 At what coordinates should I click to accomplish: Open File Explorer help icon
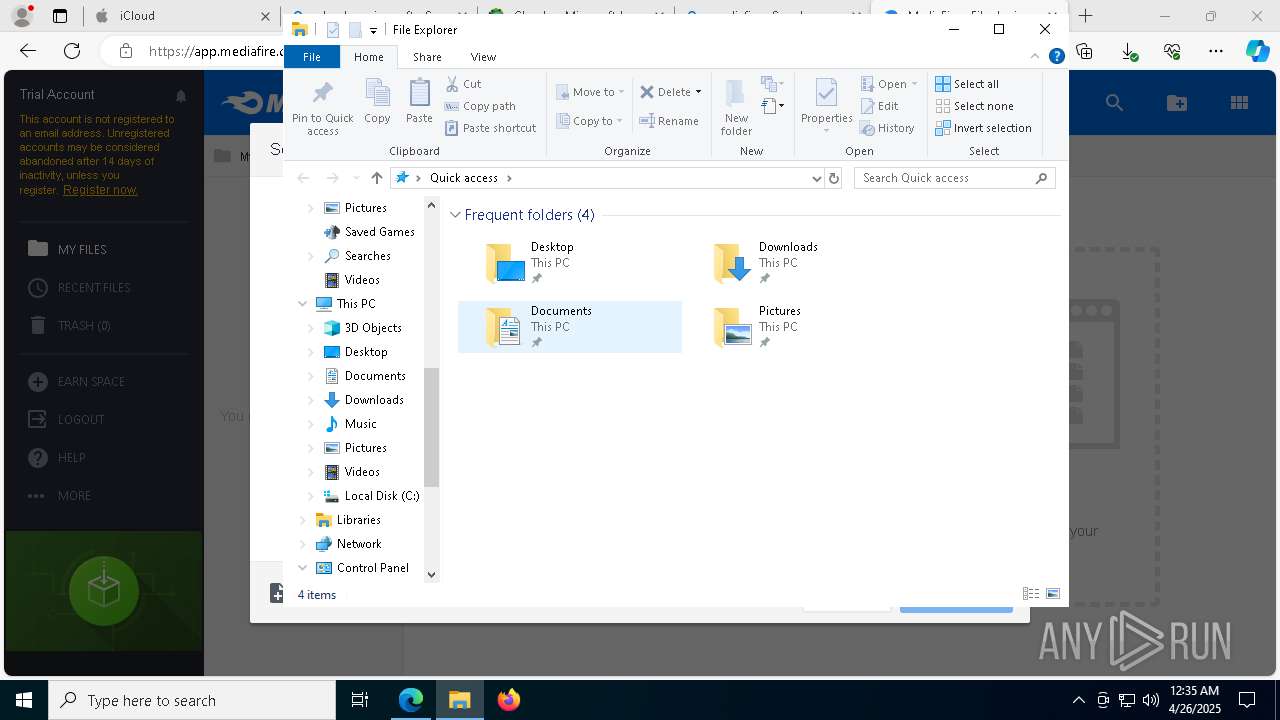point(1056,57)
